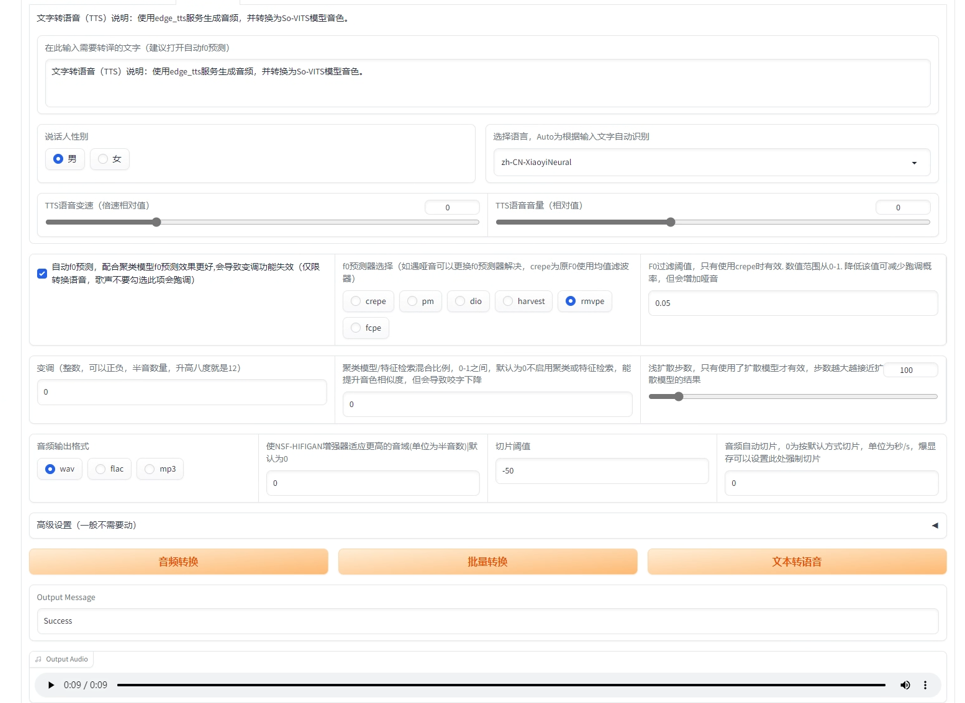
Task: Click the 音频转换 button
Action: [178, 561]
